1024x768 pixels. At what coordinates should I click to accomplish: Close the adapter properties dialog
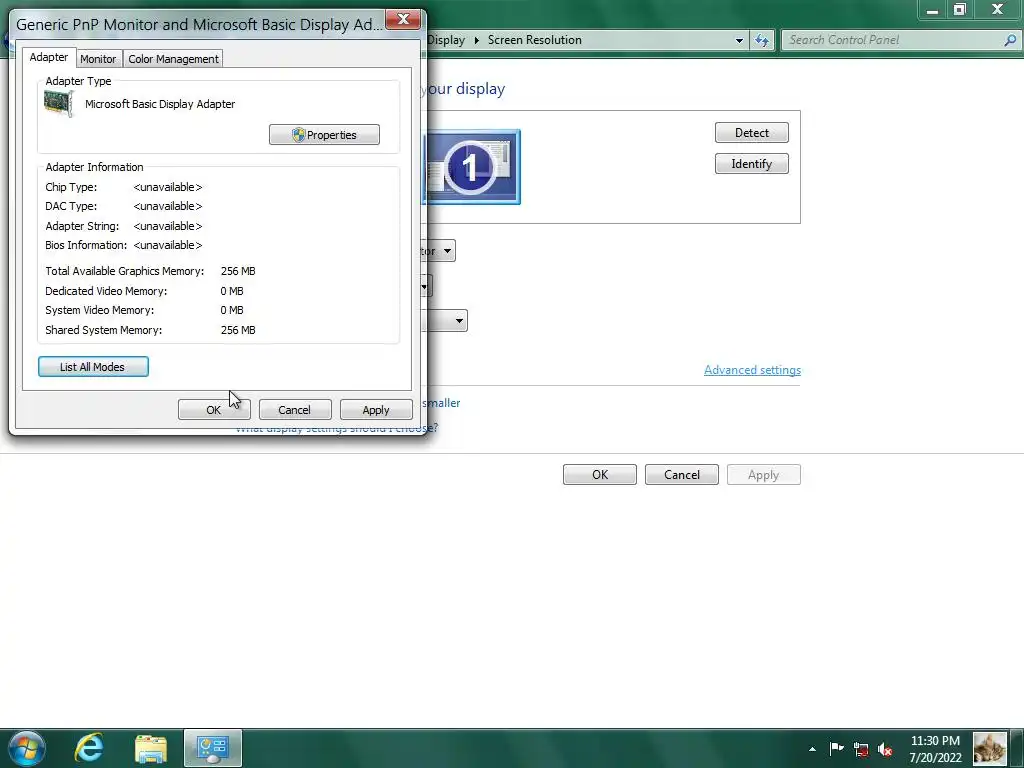(x=403, y=19)
